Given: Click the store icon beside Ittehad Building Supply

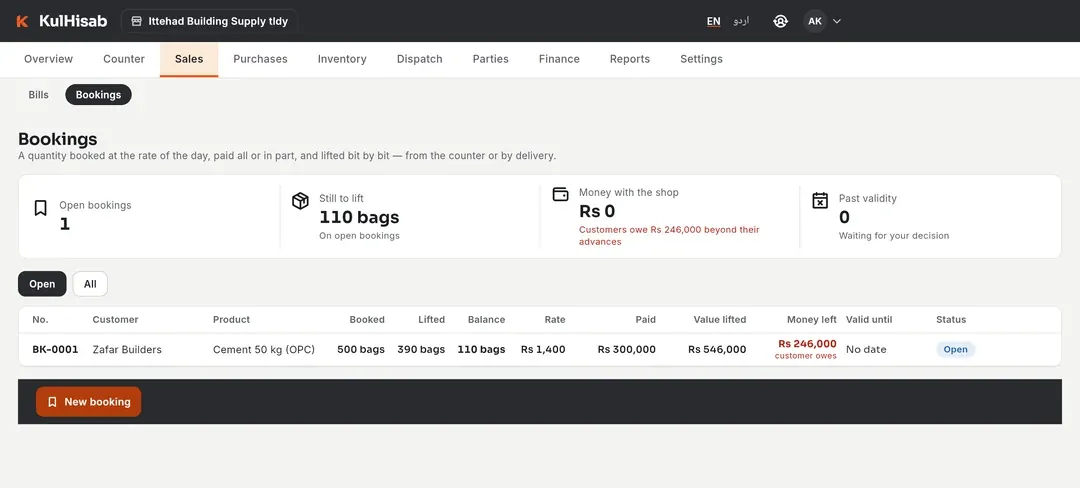Looking at the screenshot, I should (x=136, y=21).
